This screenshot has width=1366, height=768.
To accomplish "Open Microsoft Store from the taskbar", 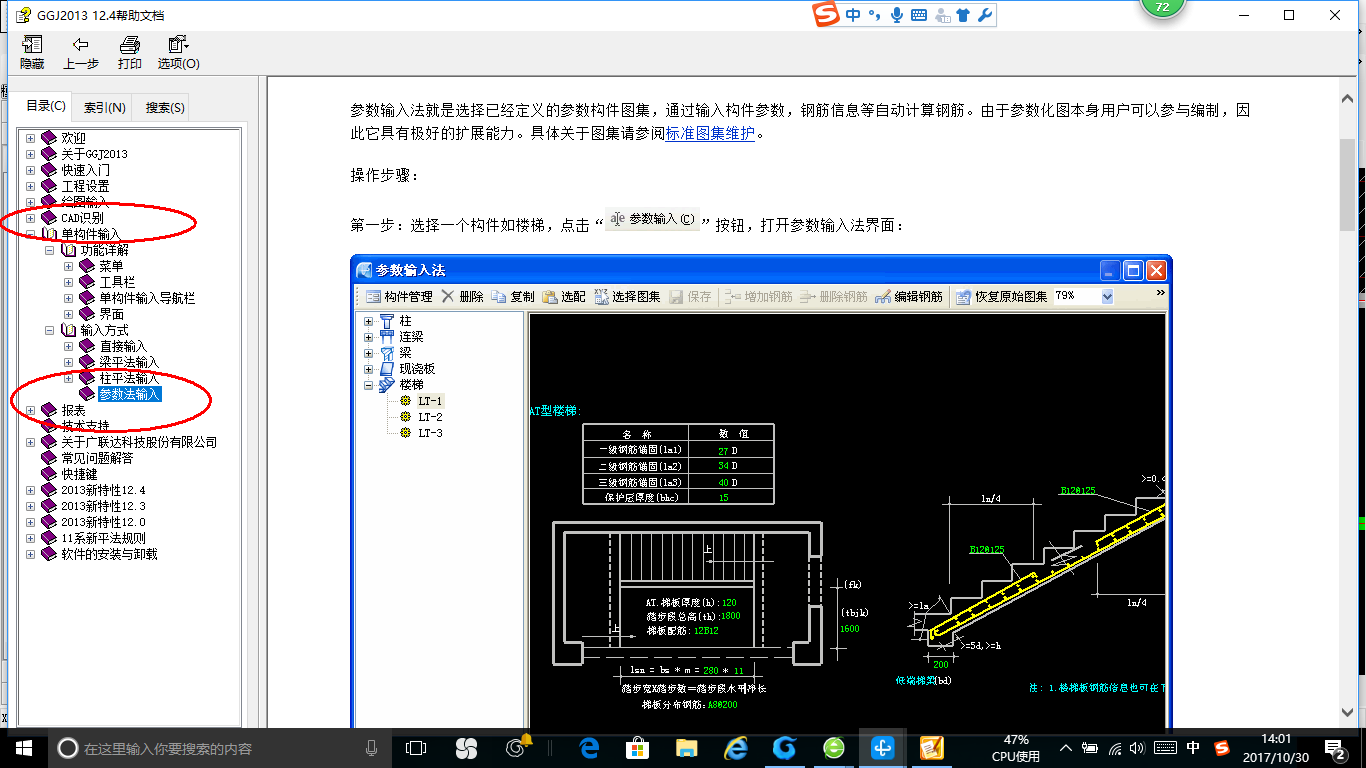I will [x=637, y=748].
